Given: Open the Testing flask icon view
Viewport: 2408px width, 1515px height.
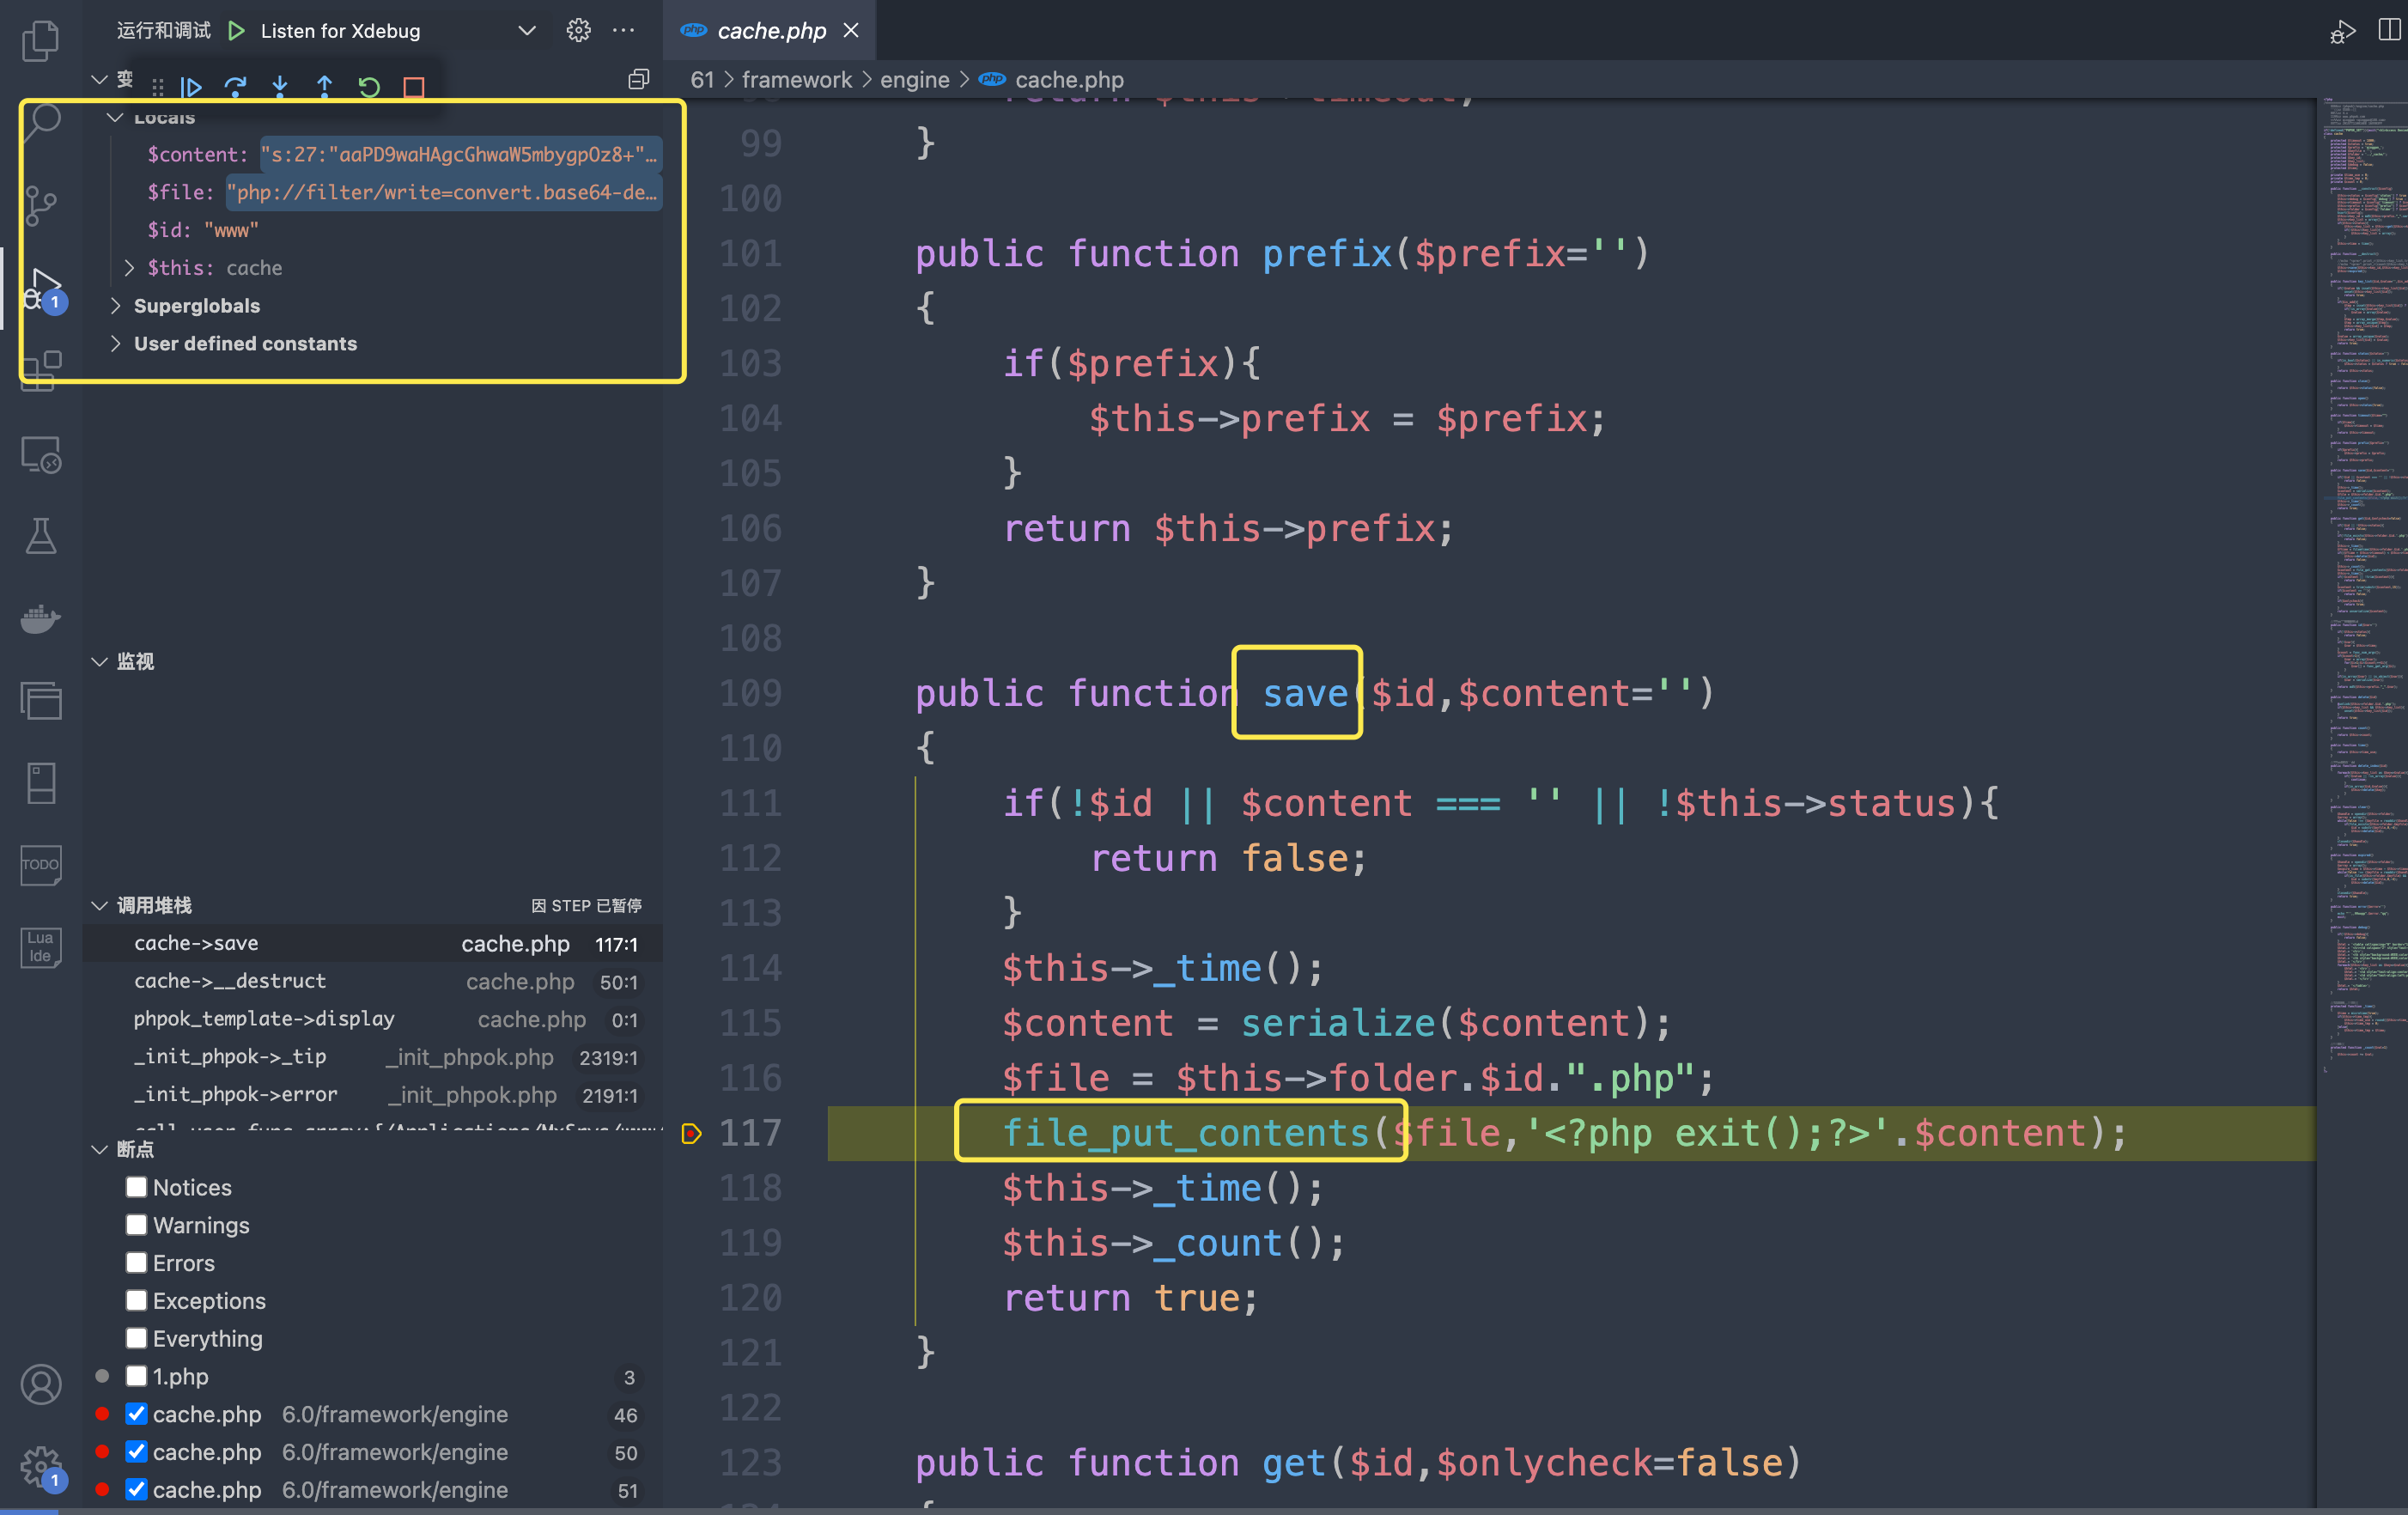Looking at the screenshot, I should 40,535.
